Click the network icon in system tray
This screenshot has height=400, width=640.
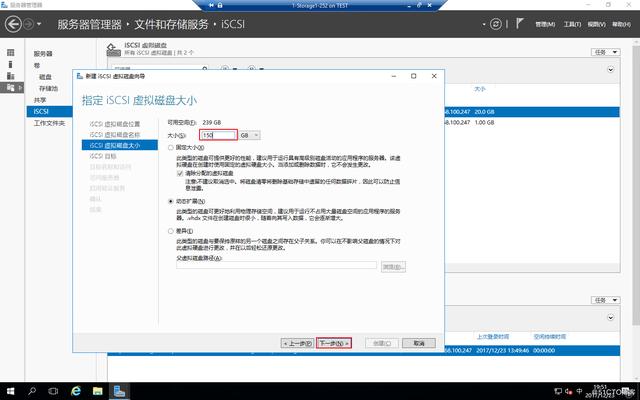[558, 391]
